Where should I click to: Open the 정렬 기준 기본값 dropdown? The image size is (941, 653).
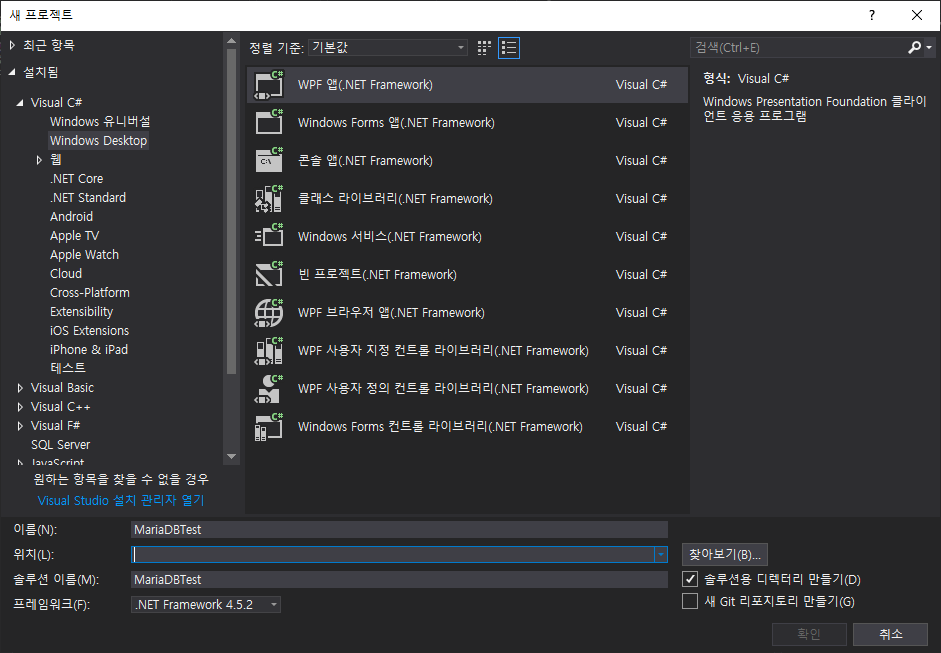(x=388, y=47)
